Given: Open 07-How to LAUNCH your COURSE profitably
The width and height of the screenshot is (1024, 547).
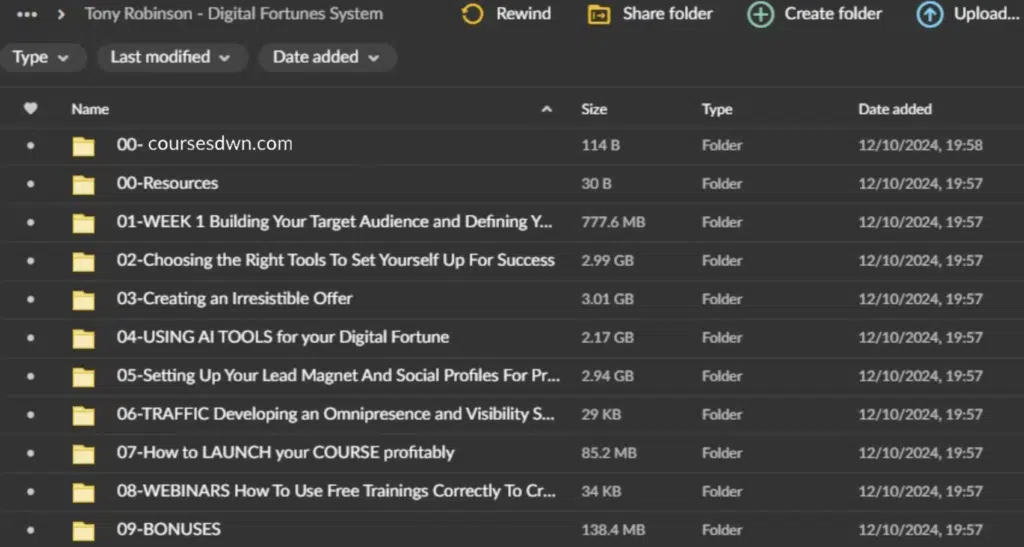Looking at the screenshot, I should point(285,453).
